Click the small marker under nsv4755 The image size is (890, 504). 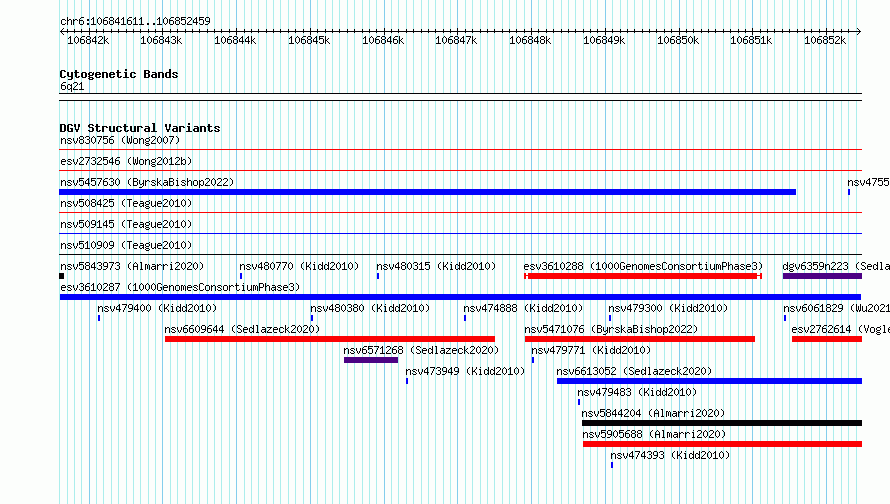pos(849,192)
